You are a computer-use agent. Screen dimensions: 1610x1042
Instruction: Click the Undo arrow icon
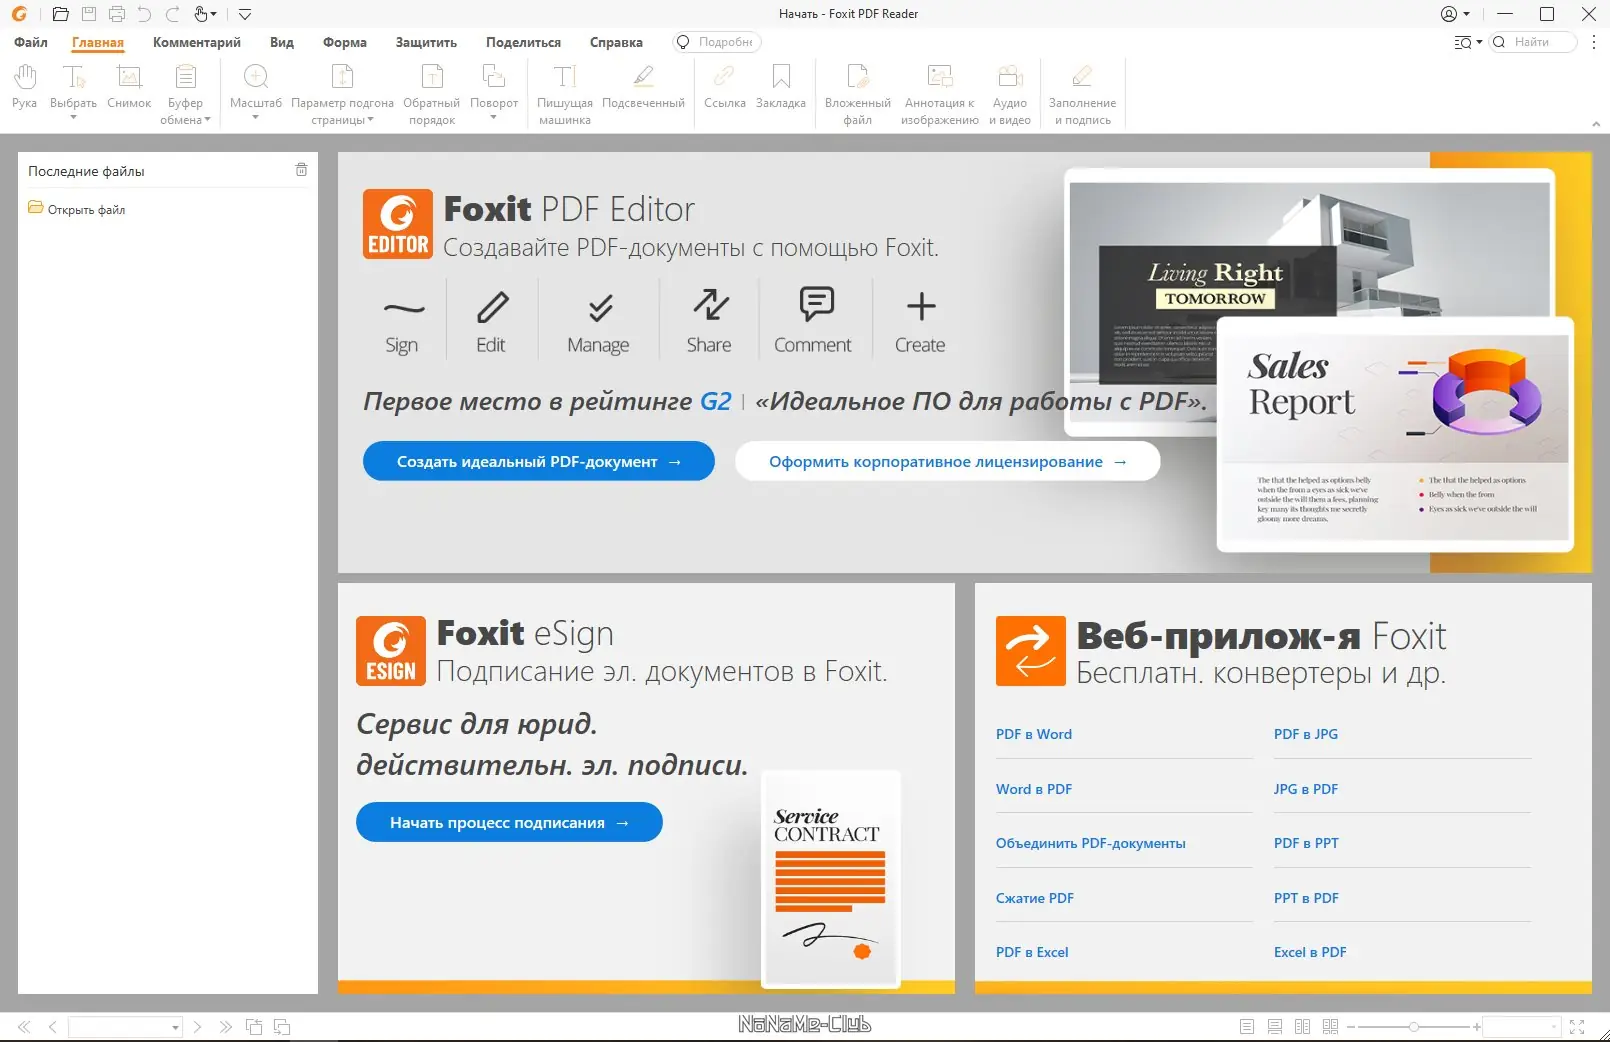click(145, 14)
